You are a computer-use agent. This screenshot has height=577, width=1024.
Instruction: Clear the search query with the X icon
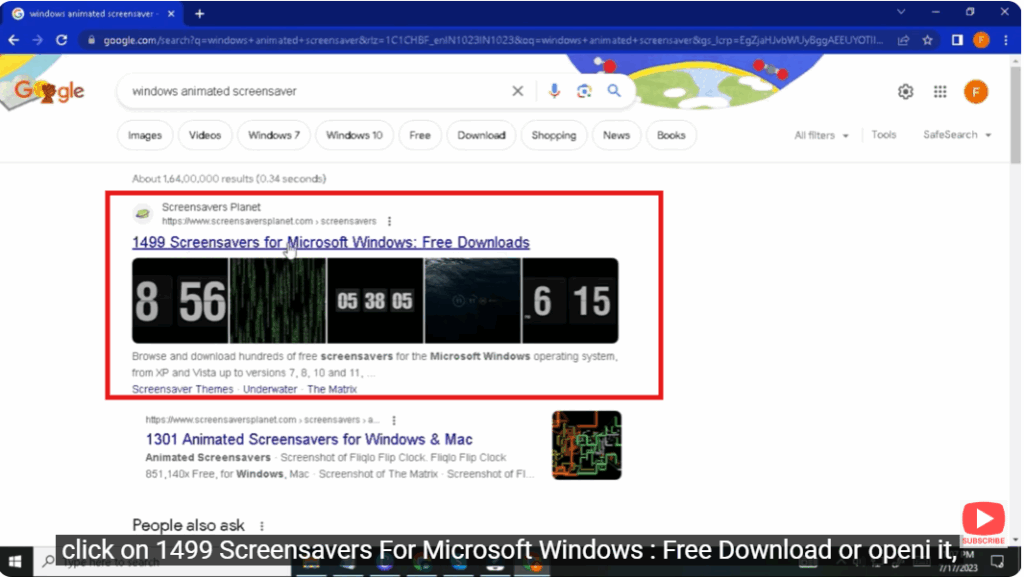point(517,90)
